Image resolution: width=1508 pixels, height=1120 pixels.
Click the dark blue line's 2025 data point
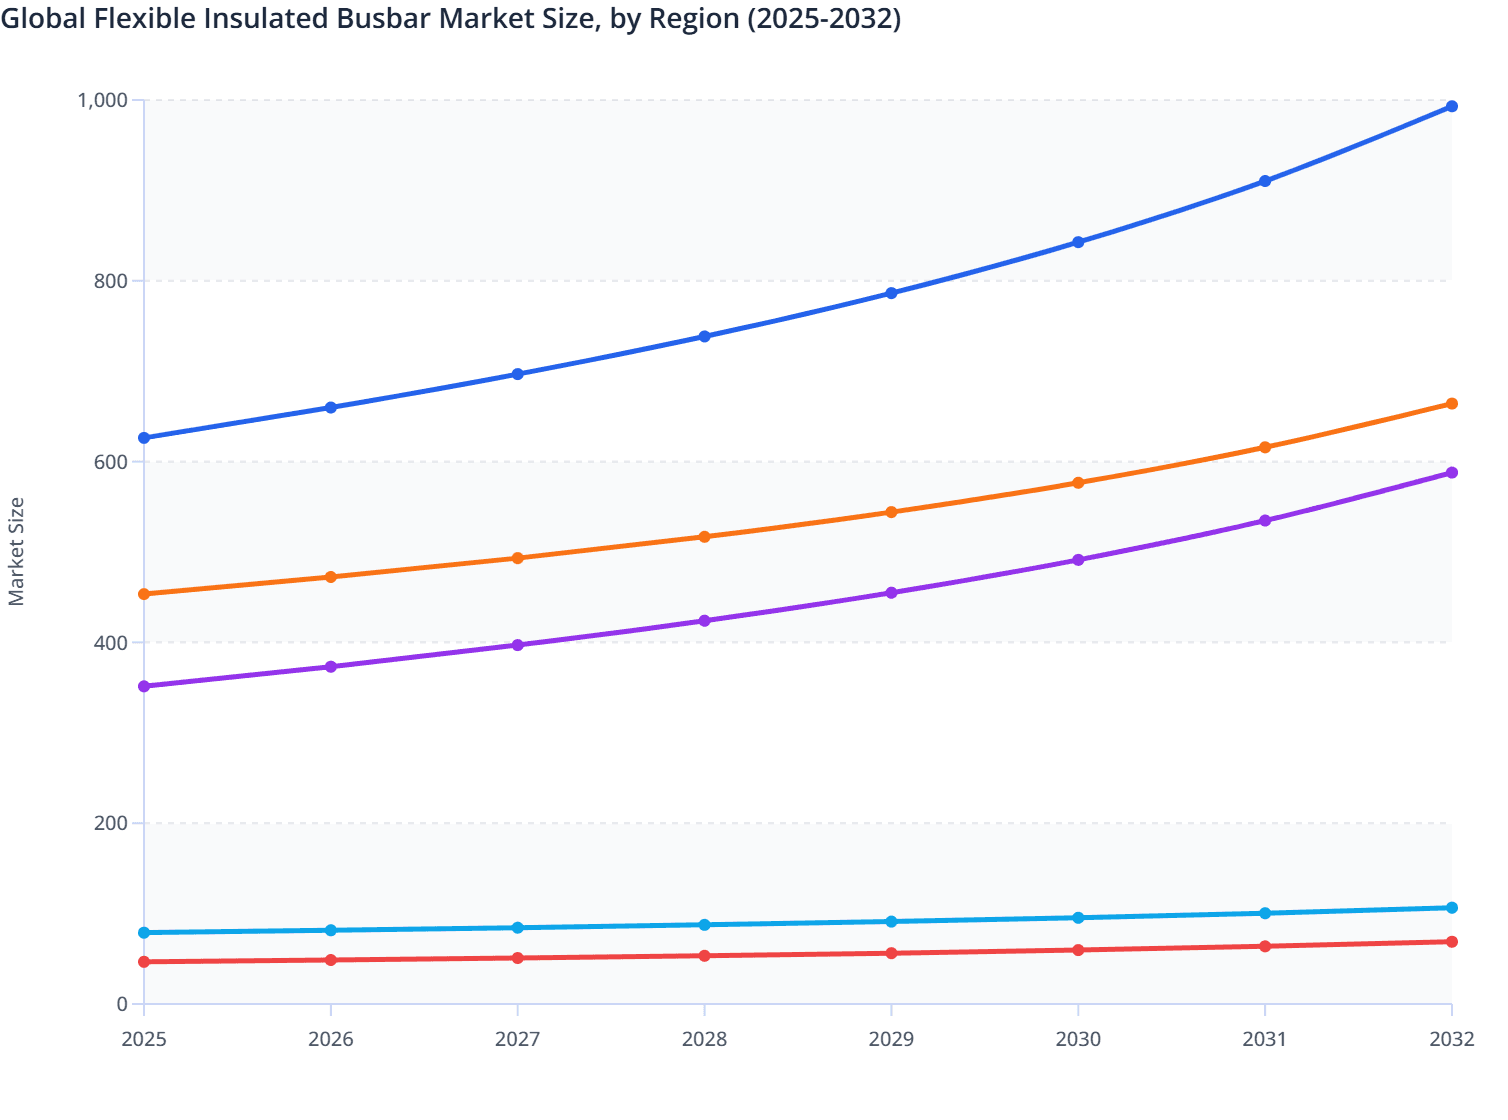pos(144,438)
